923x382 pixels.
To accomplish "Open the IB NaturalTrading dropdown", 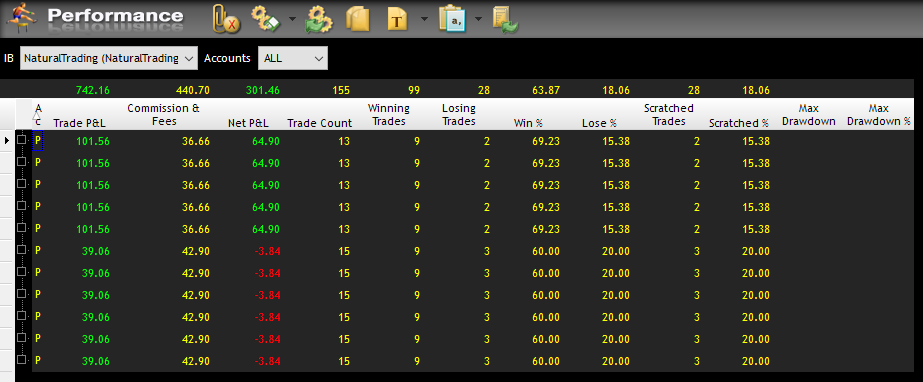I will tap(109, 58).
